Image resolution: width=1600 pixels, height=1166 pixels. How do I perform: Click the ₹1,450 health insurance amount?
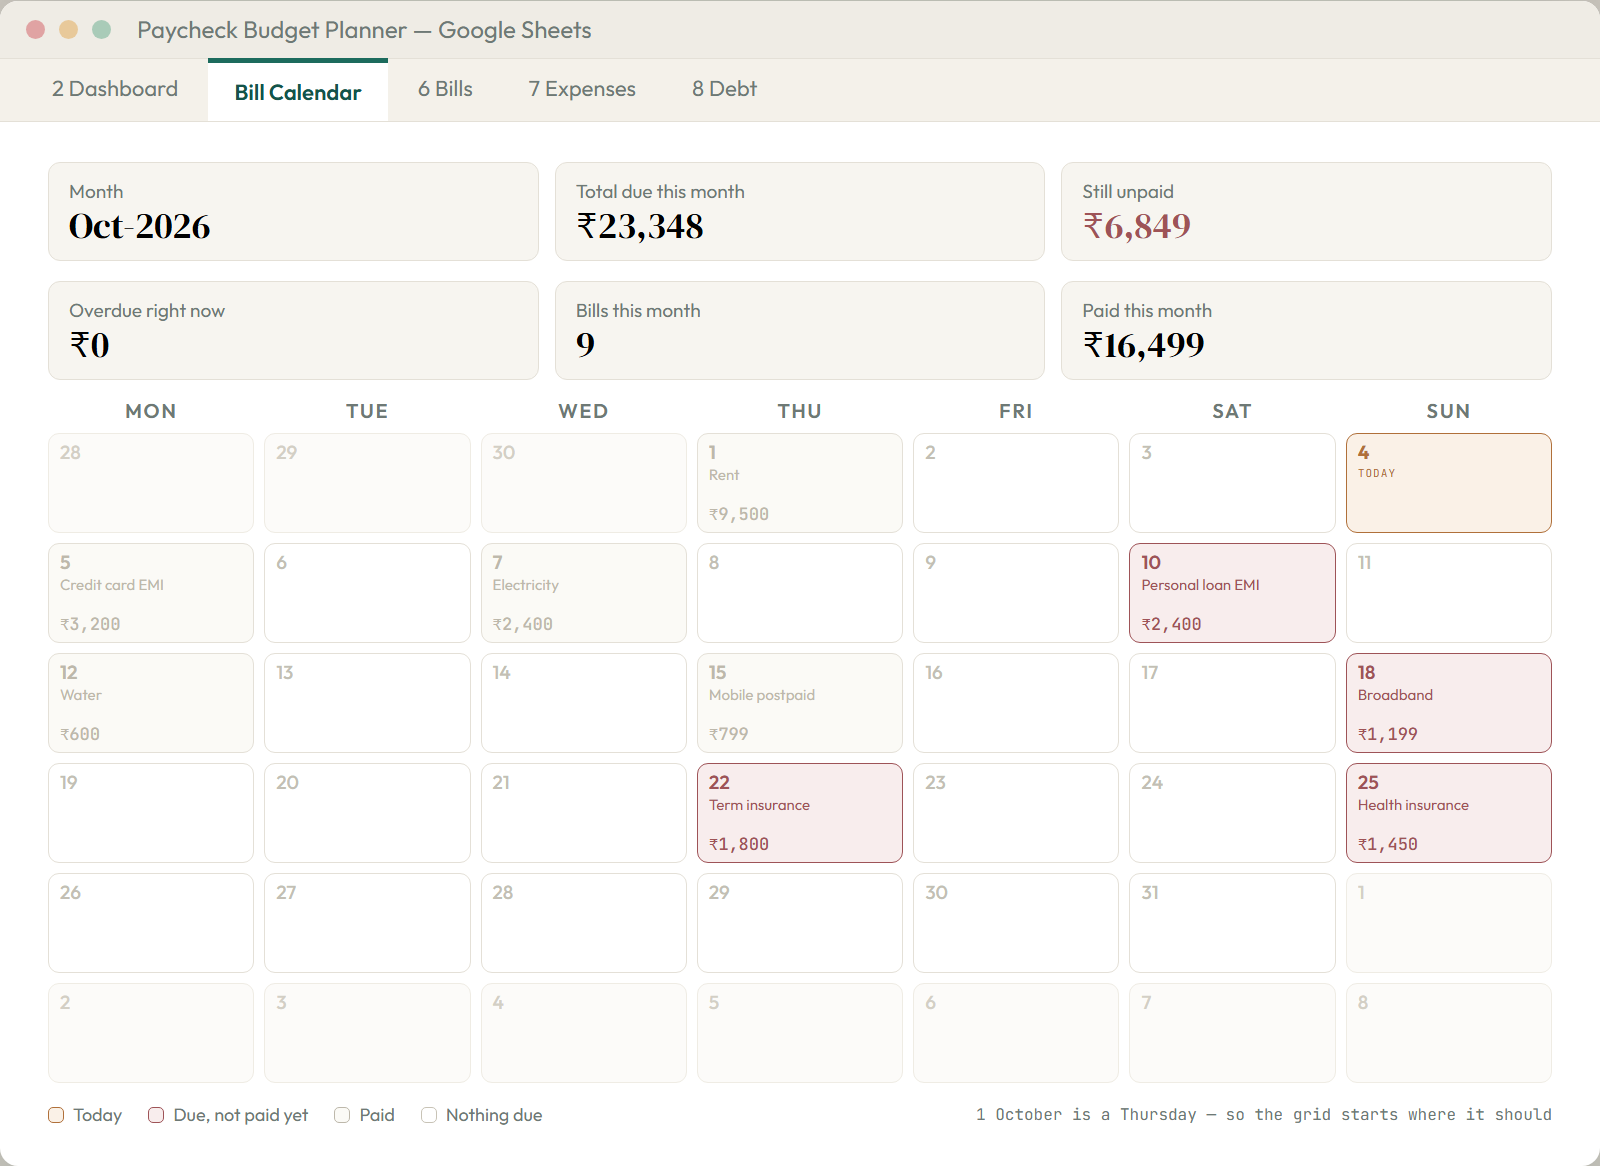[1388, 844]
